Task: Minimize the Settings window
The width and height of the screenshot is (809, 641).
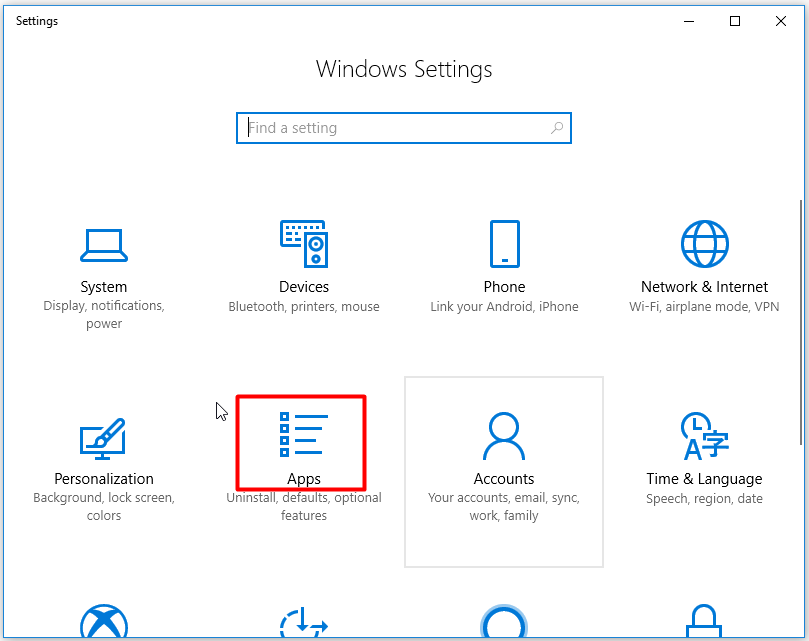Action: [x=689, y=21]
